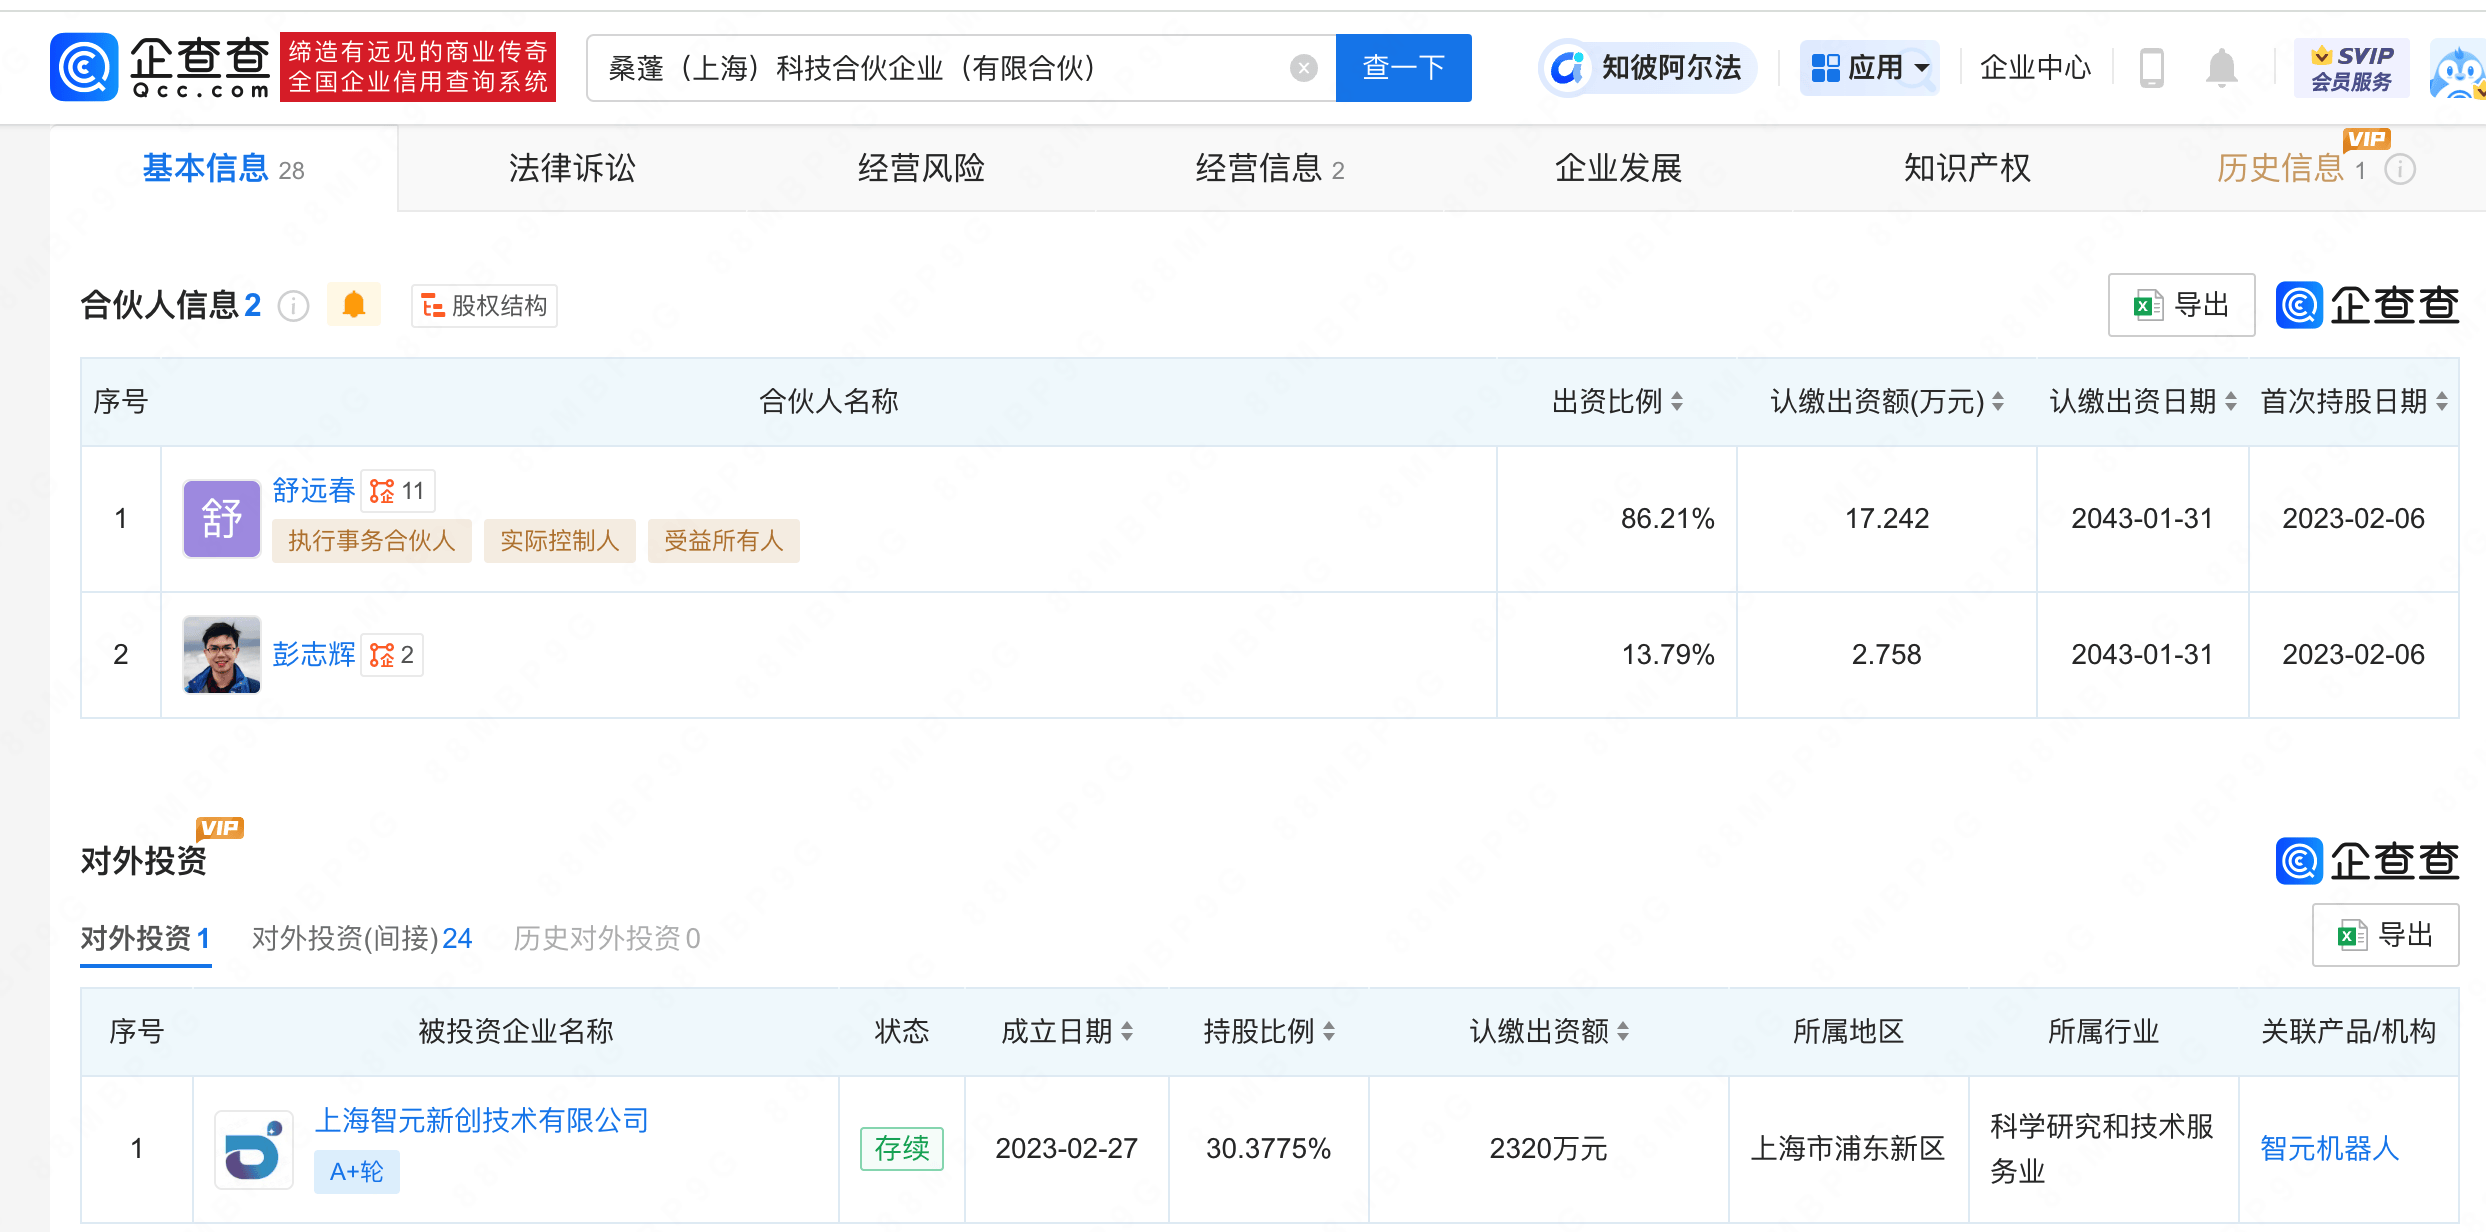Screen dimensions: 2486x1232
Task: Select 对外投资(间接) 24 sub-tab
Action: pos(362,938)
